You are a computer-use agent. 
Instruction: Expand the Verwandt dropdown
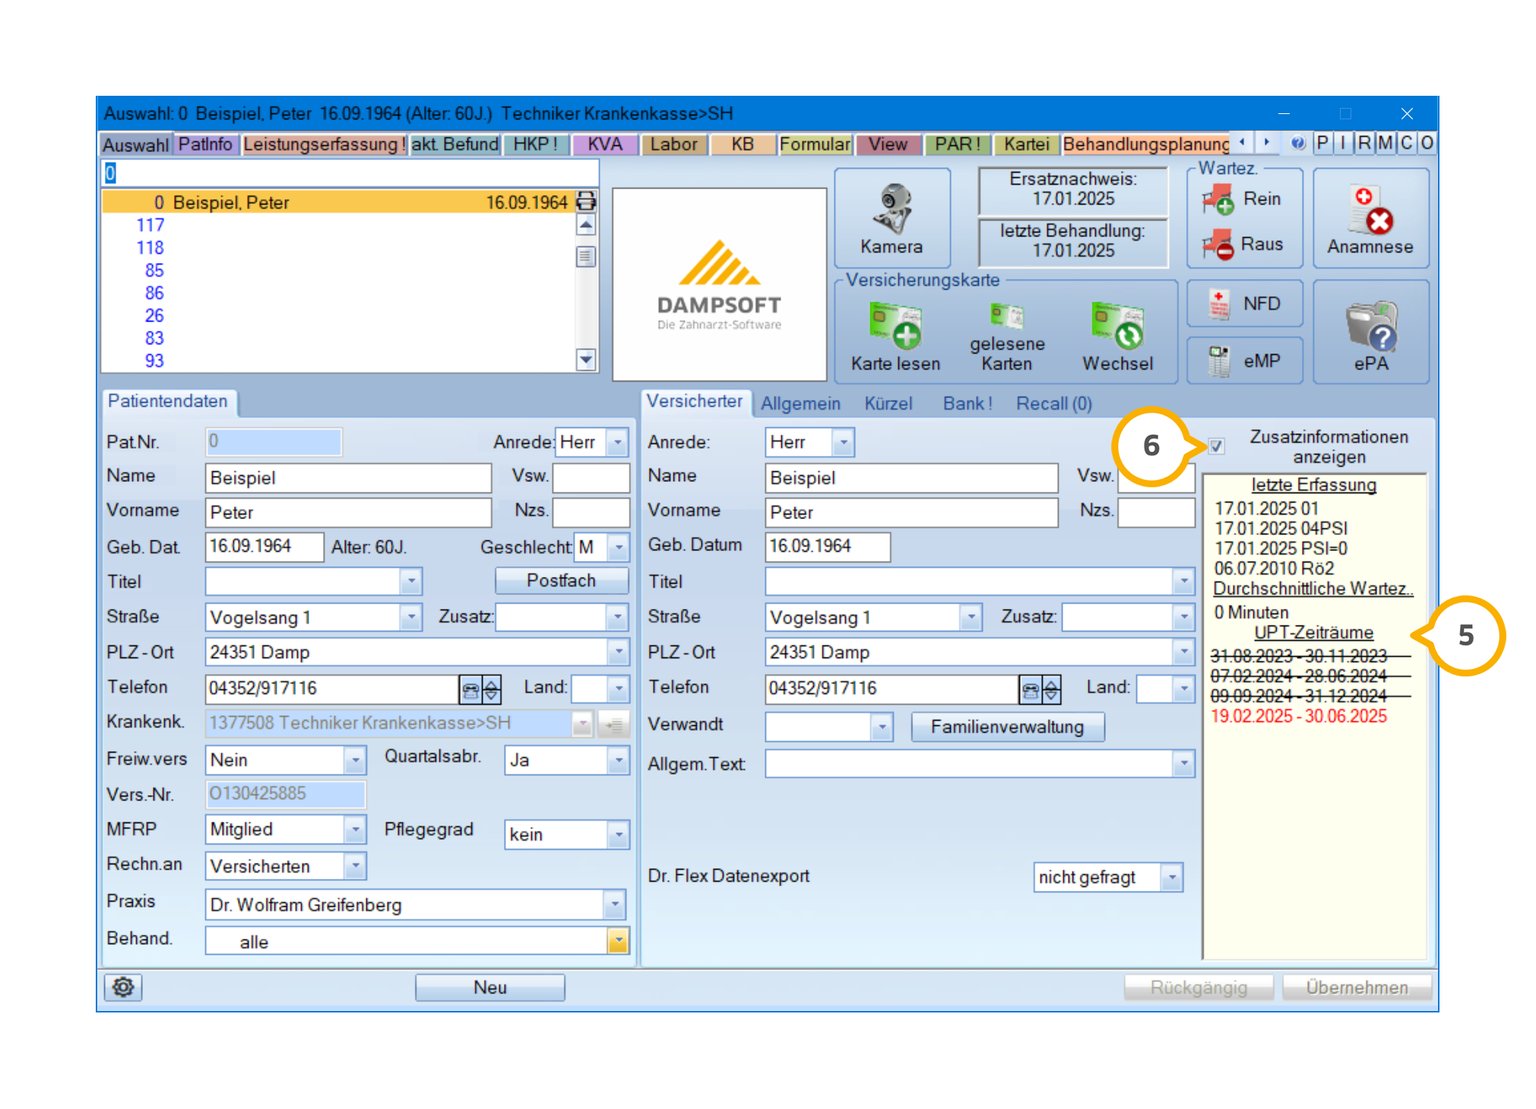point(880,727)
